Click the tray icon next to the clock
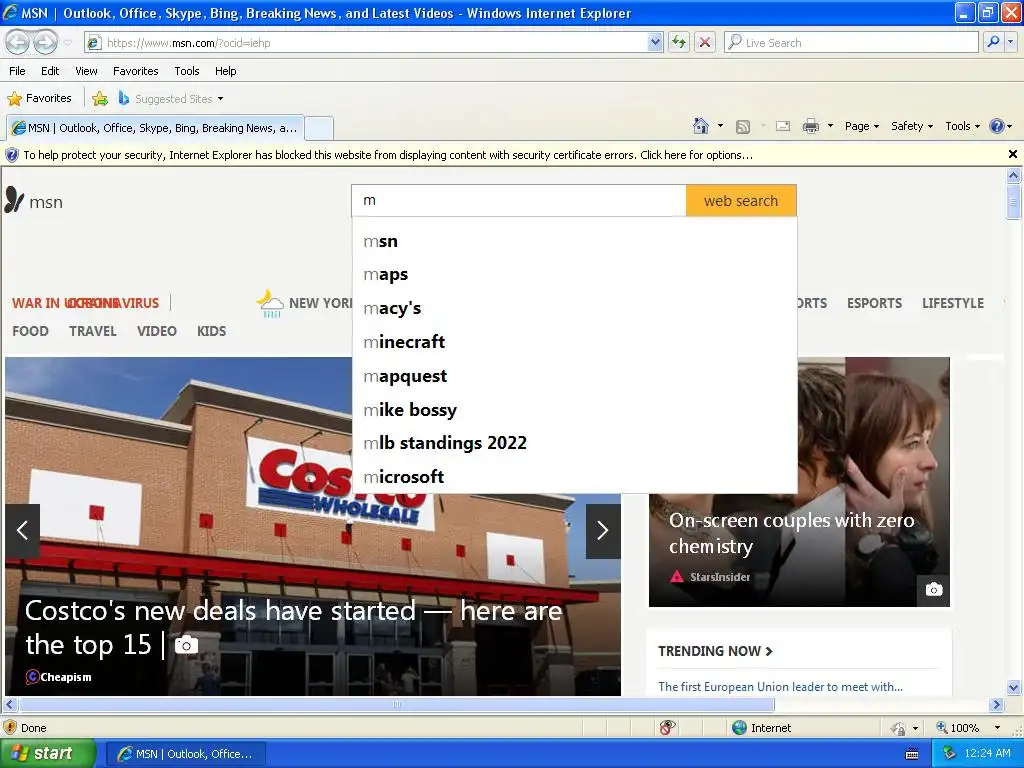 pos(950,754)
